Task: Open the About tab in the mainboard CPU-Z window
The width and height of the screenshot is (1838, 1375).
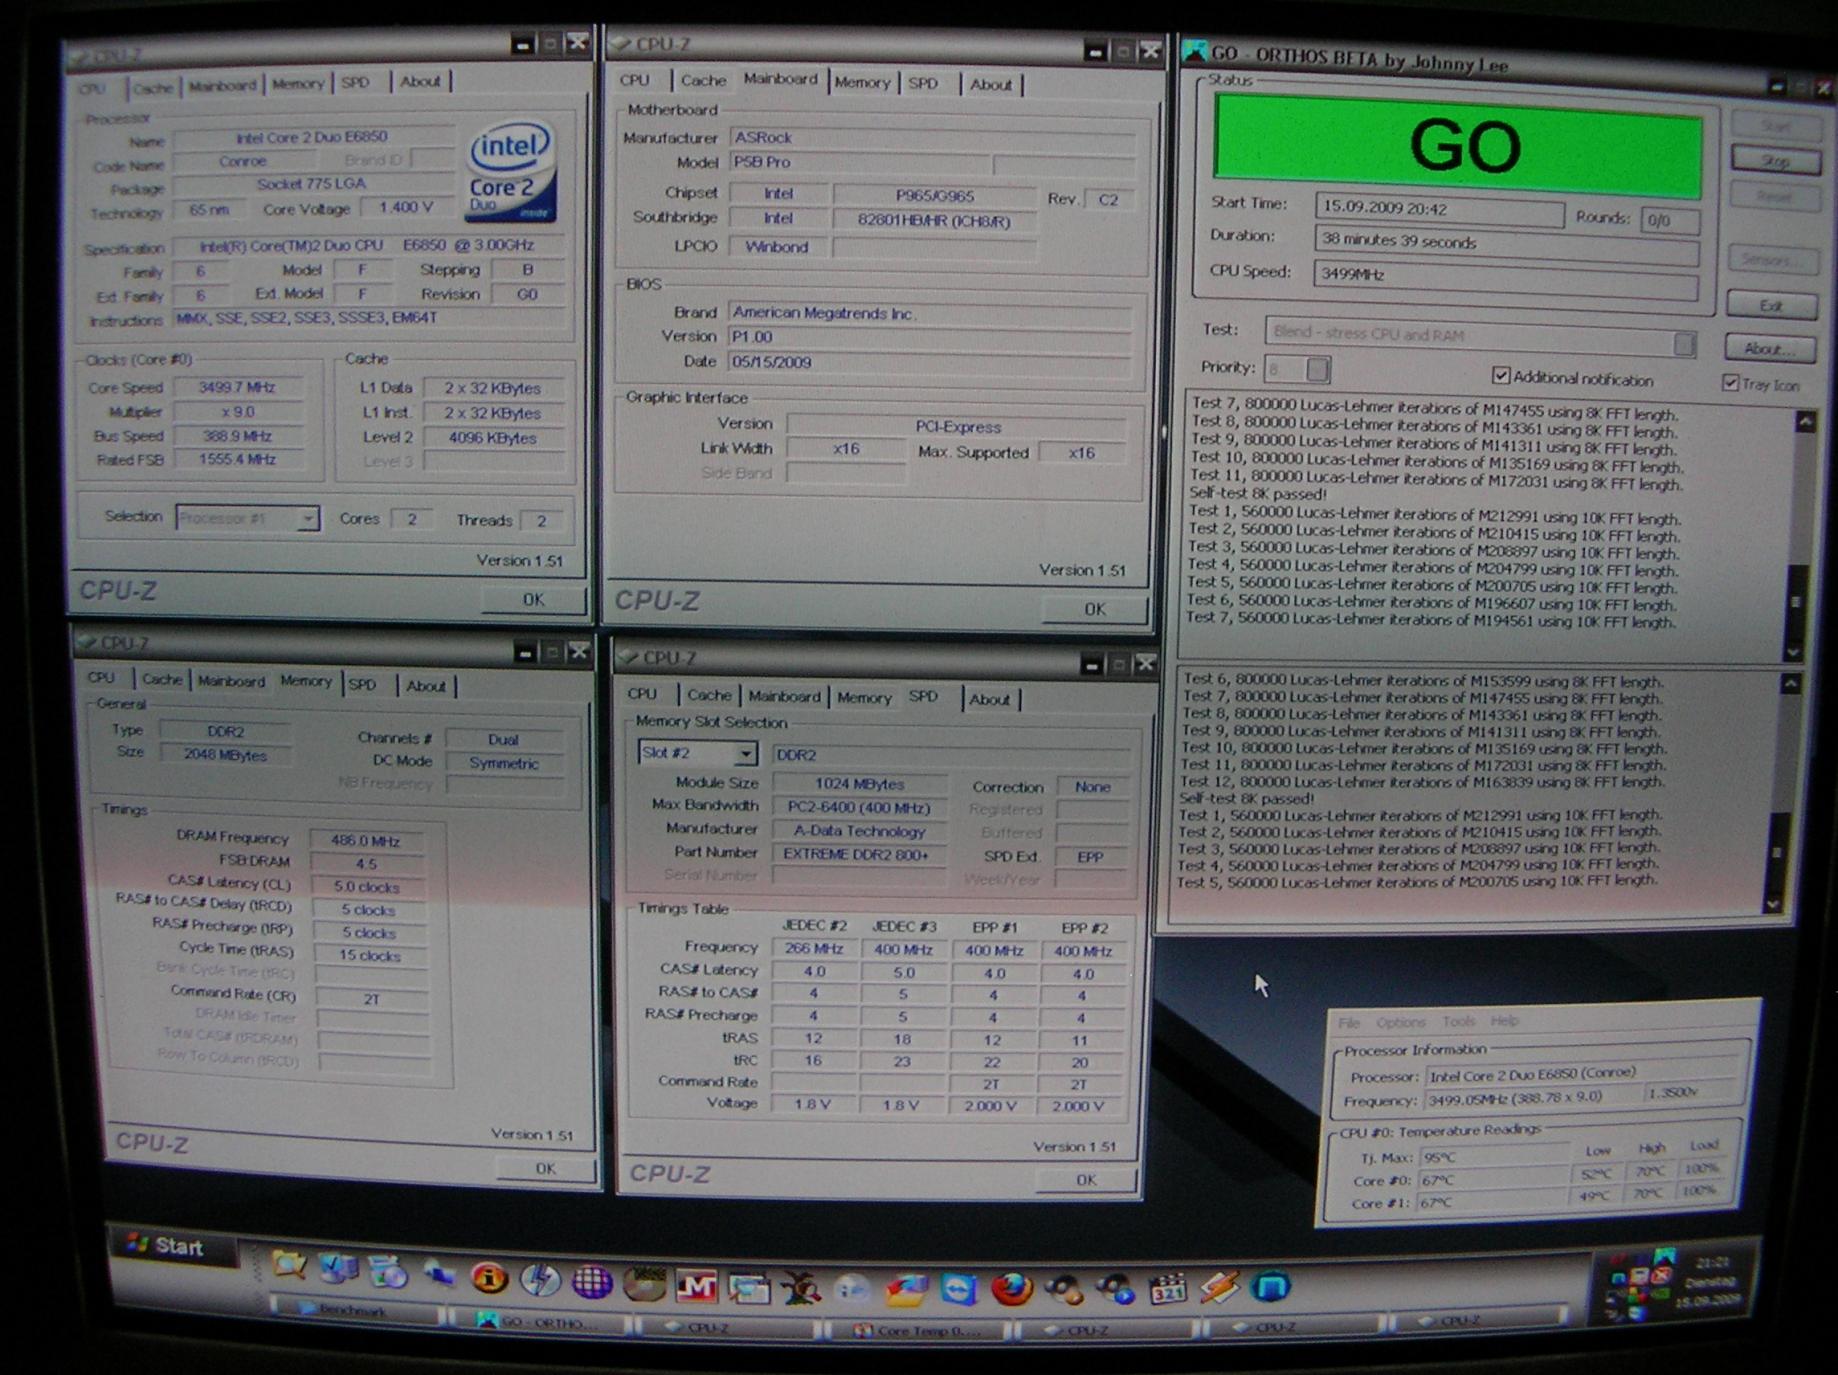Action: (x=991, y=85)
